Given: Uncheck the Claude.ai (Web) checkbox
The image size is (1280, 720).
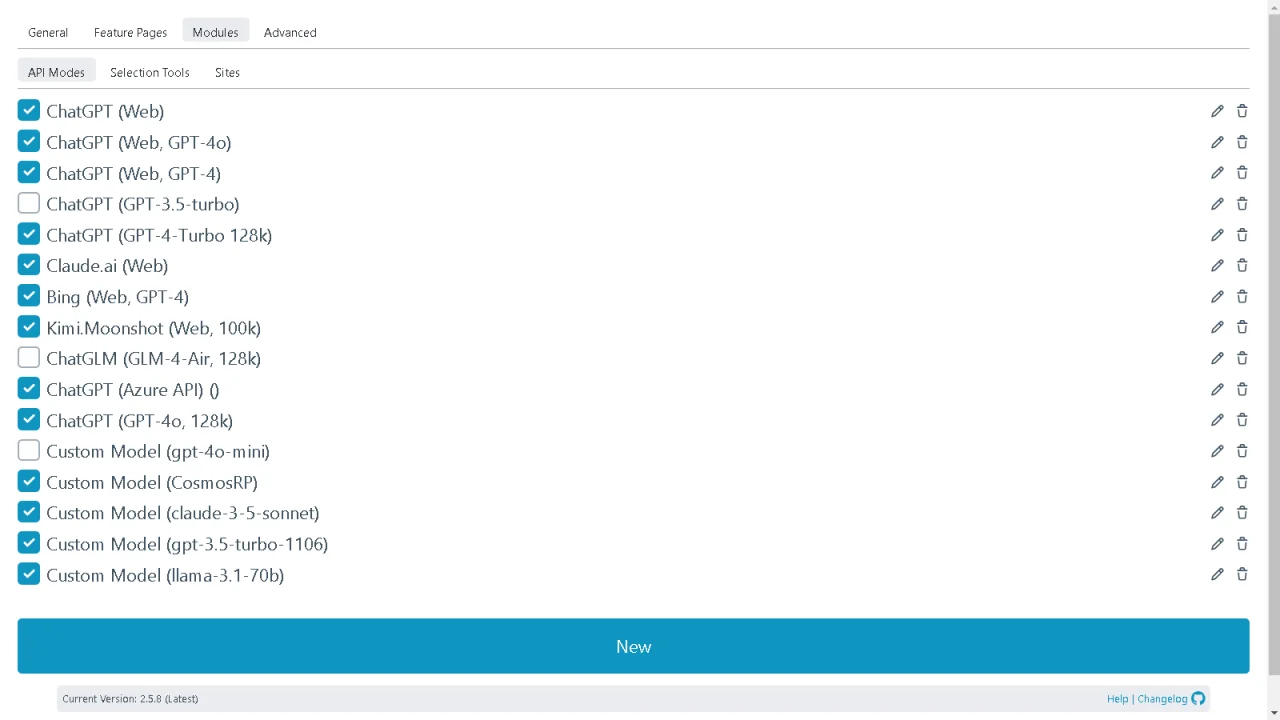Looking at the screenshot, I should pos(28,265).
